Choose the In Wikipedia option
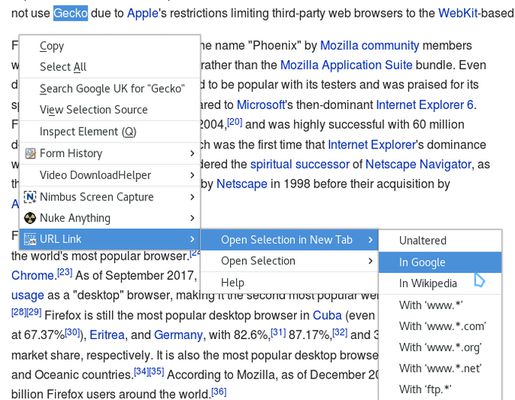This screenshot has width=515, height=400. click(440, 283)
